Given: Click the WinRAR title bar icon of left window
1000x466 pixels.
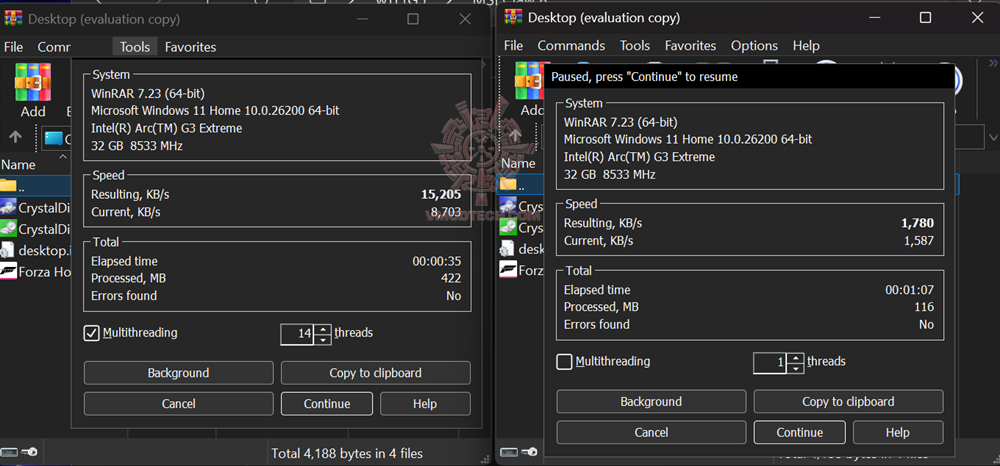Looking at the screenshot, I should 13,19.
